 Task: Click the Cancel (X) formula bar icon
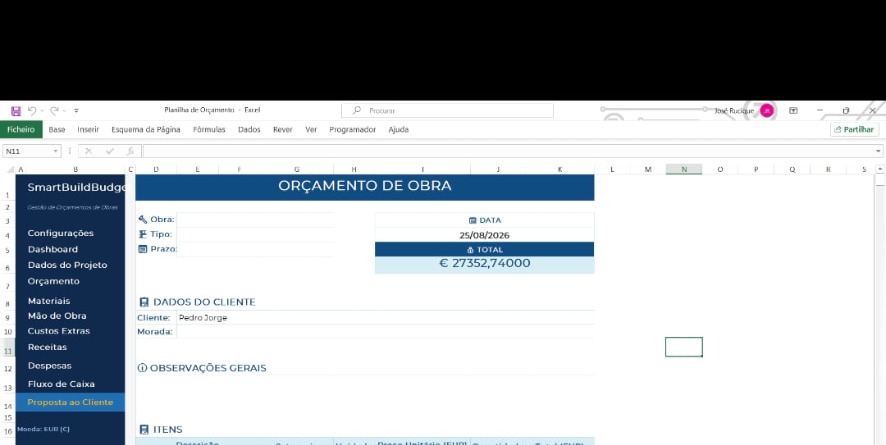[x=89, y=151]
